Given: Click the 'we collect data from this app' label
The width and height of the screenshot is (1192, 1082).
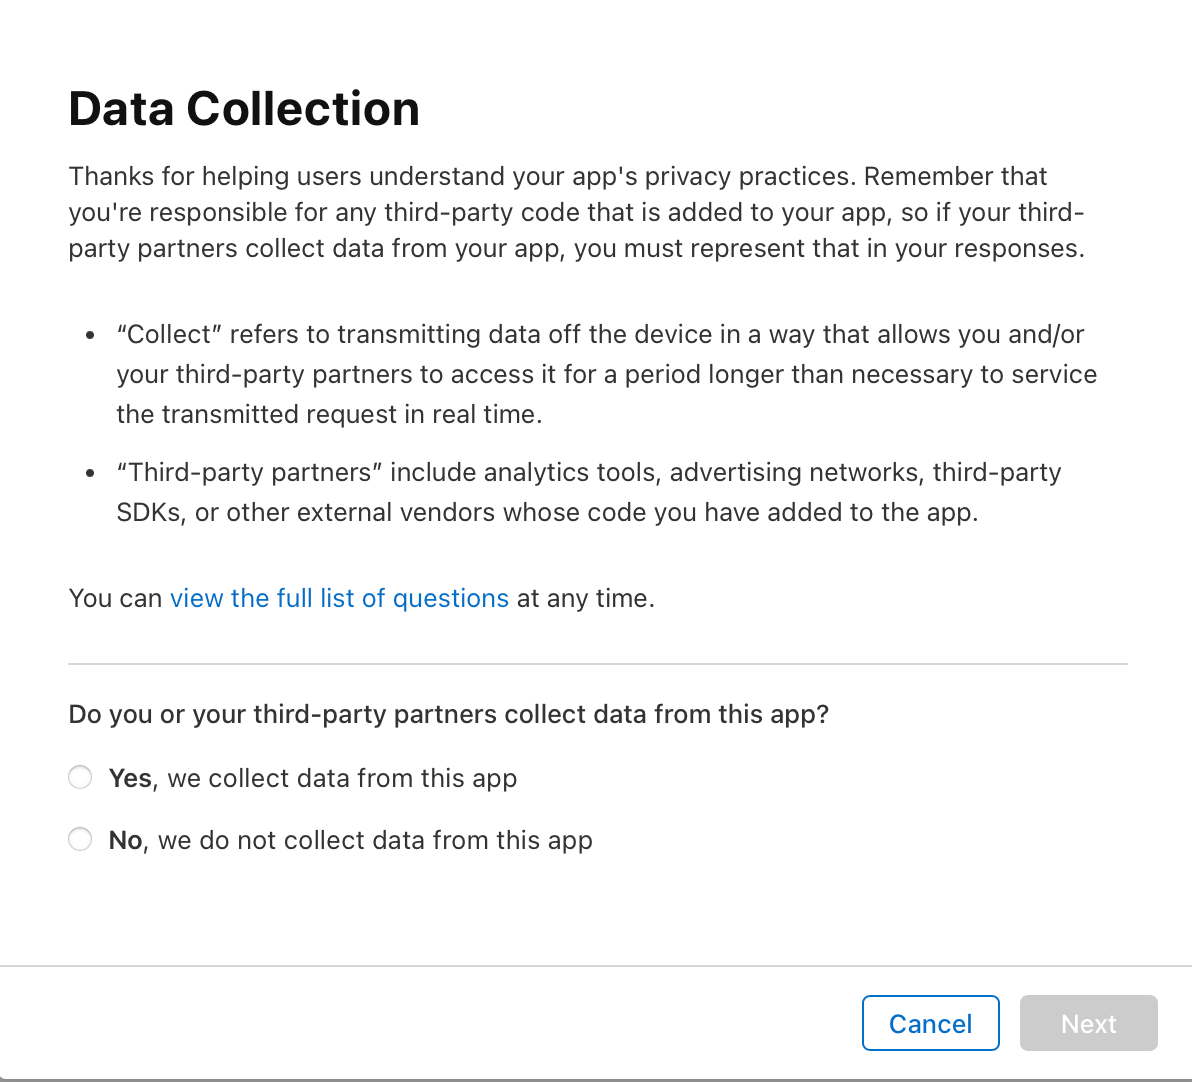Looking at the screenshot, I should coord(342,778).
